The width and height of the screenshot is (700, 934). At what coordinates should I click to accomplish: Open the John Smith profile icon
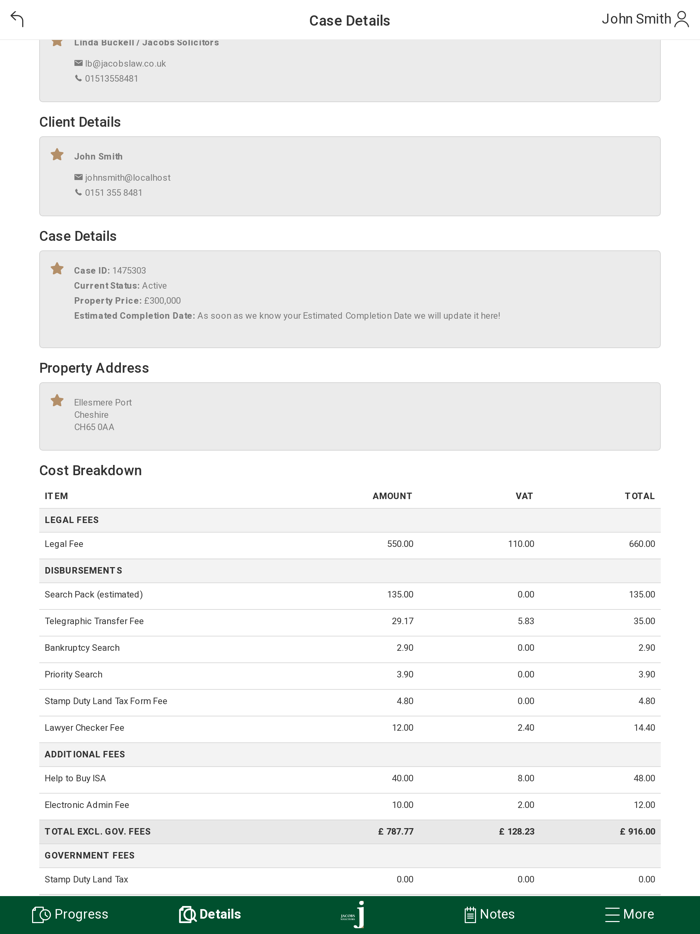click(x=681, y=19)
